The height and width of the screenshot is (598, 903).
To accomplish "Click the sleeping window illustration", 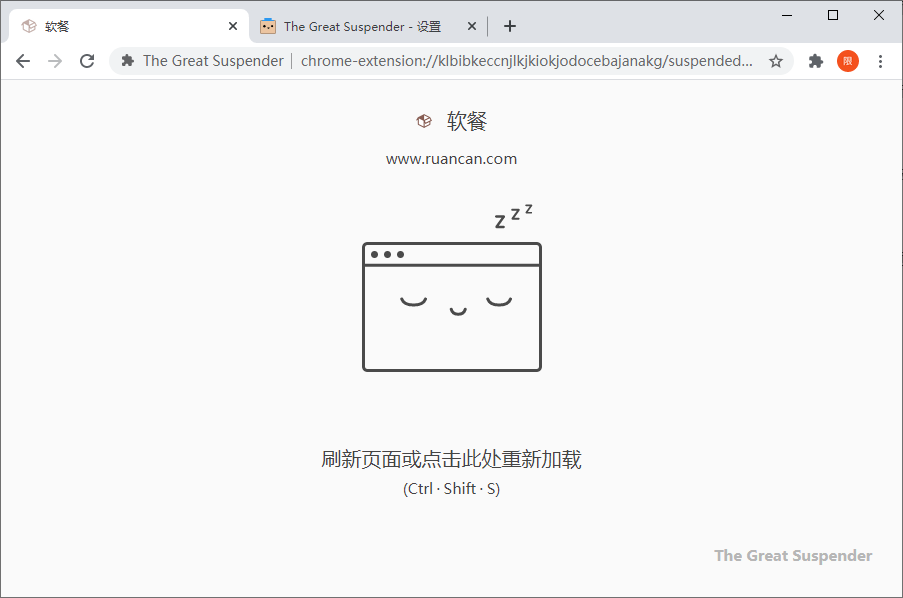I will pos(451,306).
